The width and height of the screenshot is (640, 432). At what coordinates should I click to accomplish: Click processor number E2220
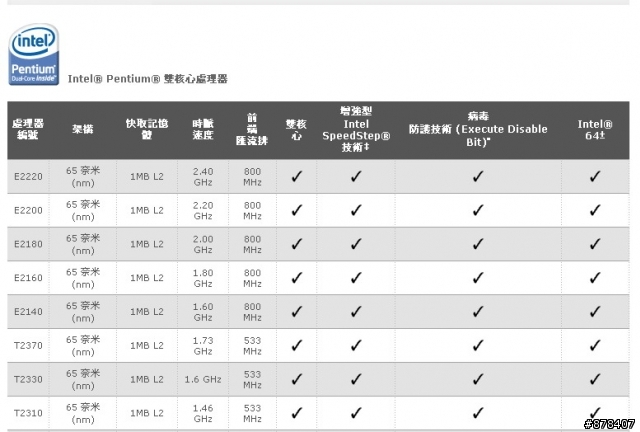[x=28, y=176]
